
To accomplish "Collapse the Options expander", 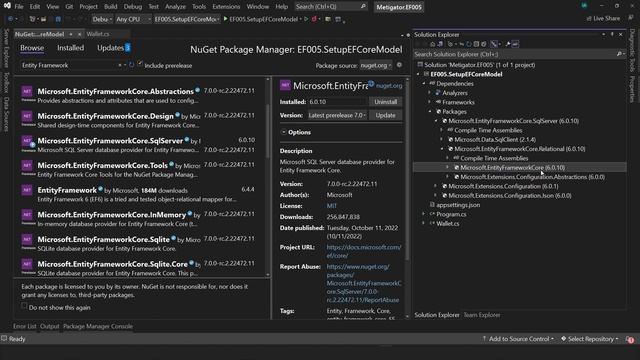I will click(x=284, y=132).
